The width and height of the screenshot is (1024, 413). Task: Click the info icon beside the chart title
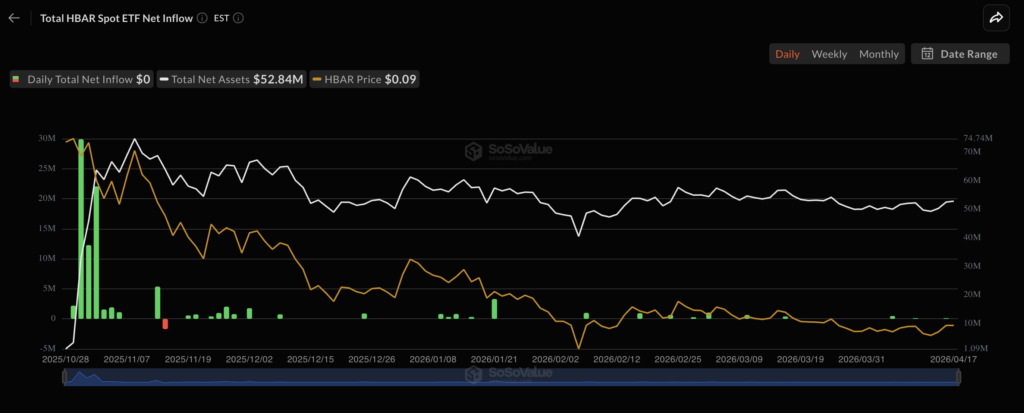click(x=203, y=18)
